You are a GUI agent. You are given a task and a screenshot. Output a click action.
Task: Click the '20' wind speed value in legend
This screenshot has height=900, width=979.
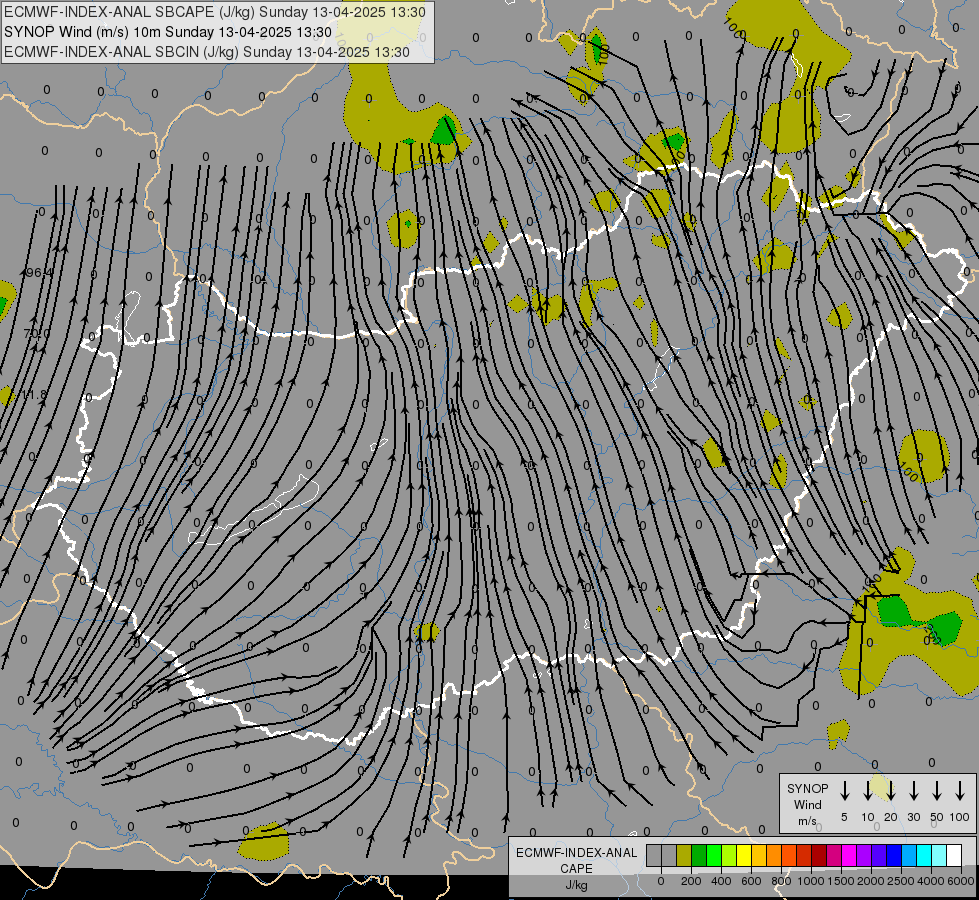tap(891, 817)
